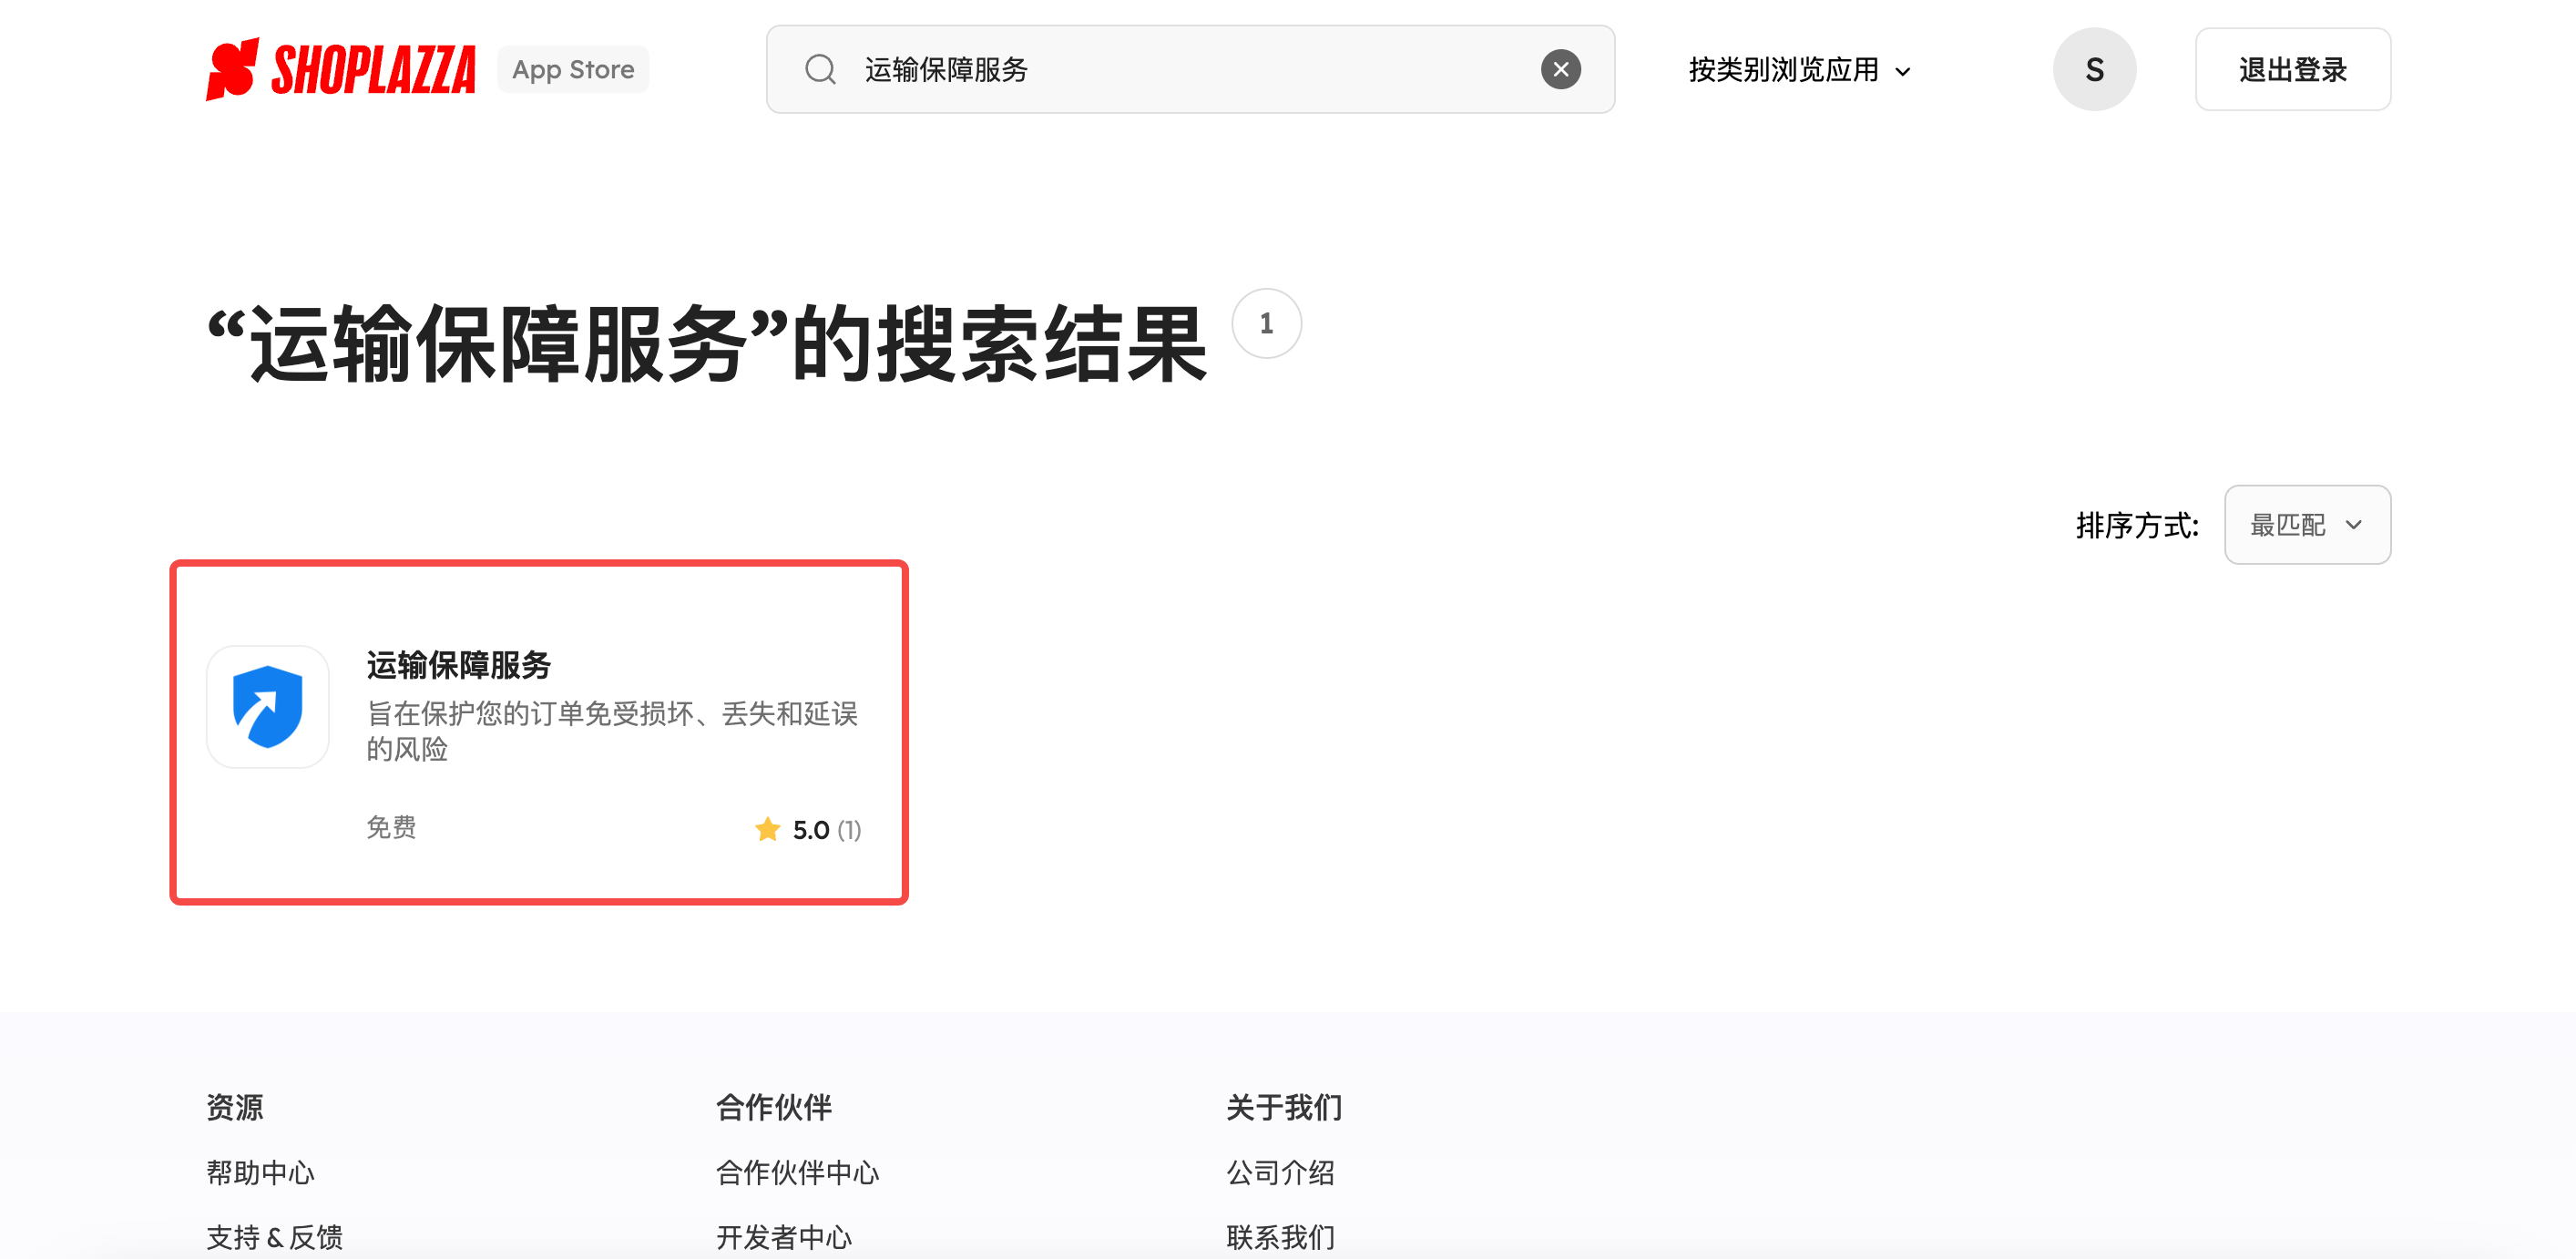
Task: Click the app description 旨在保护您的订单
Action: 612,731
